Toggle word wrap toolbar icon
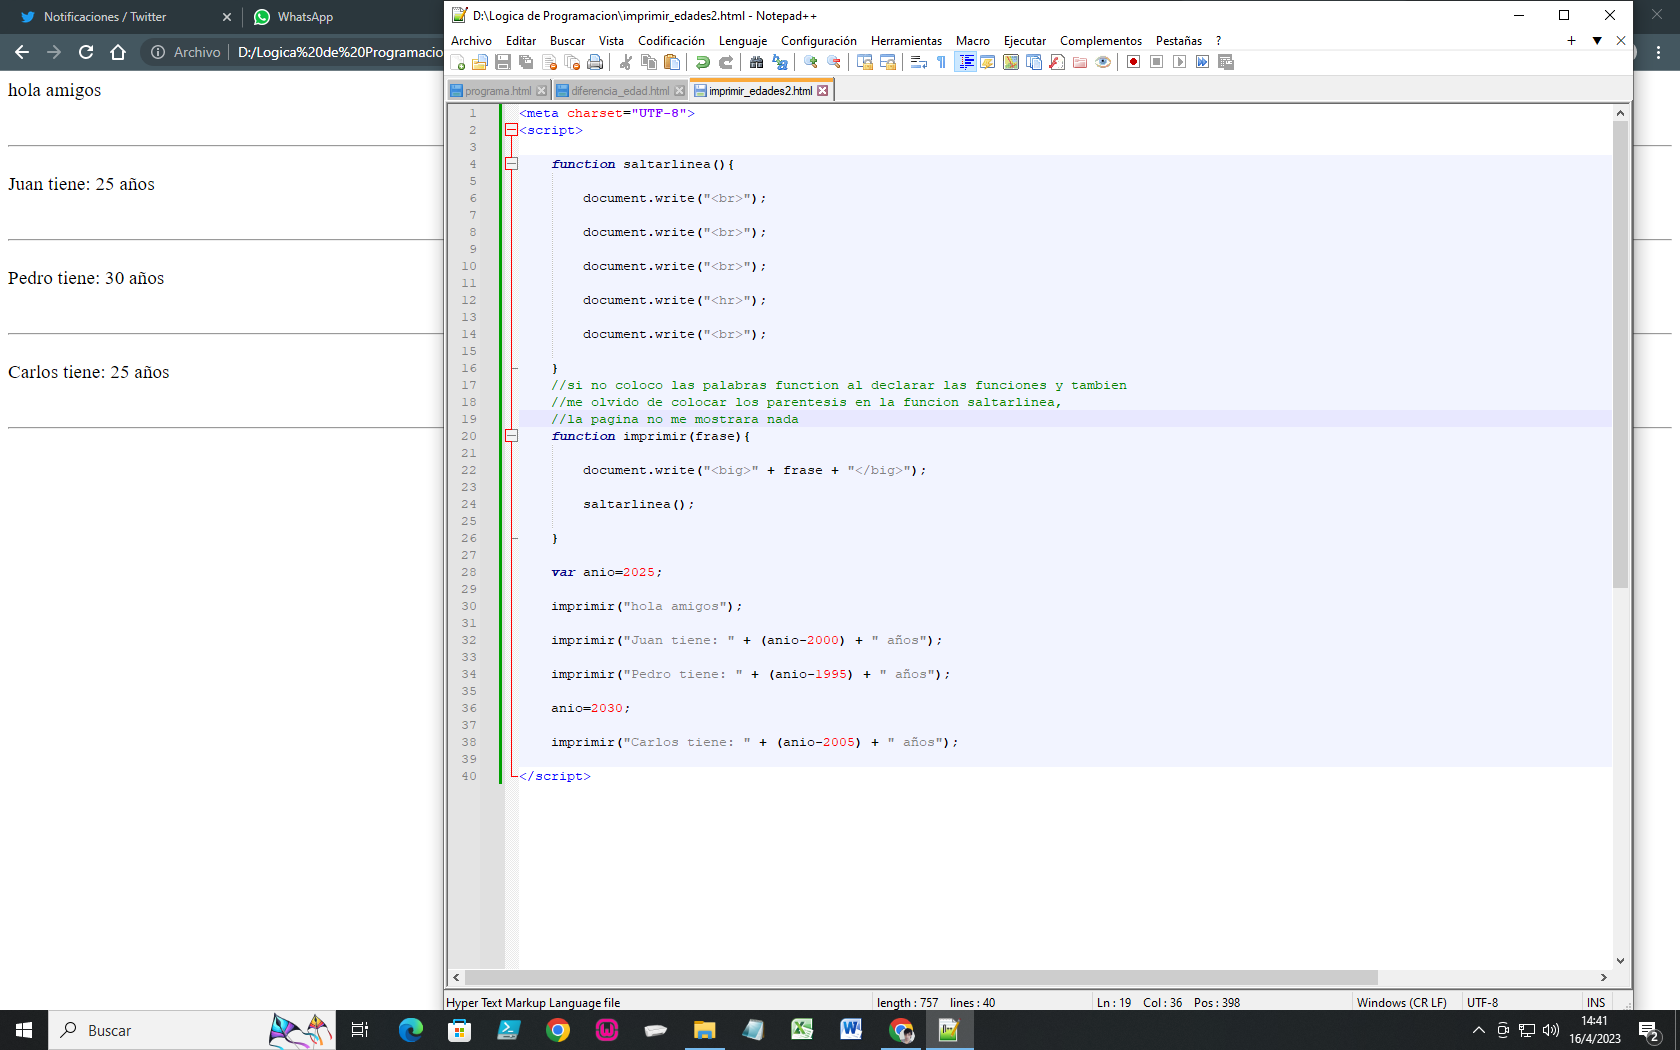 919,62
